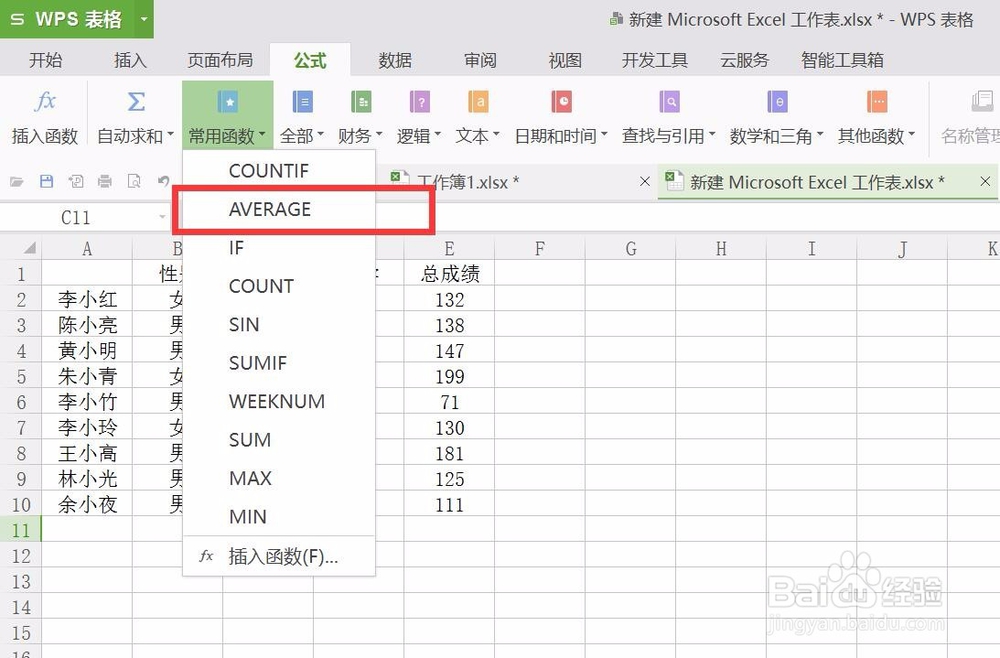Image resolution: width=1000 pixels, height=658 pixels.
Task: Select AVERAGE from the function list
Action: [x=270, y=210]
